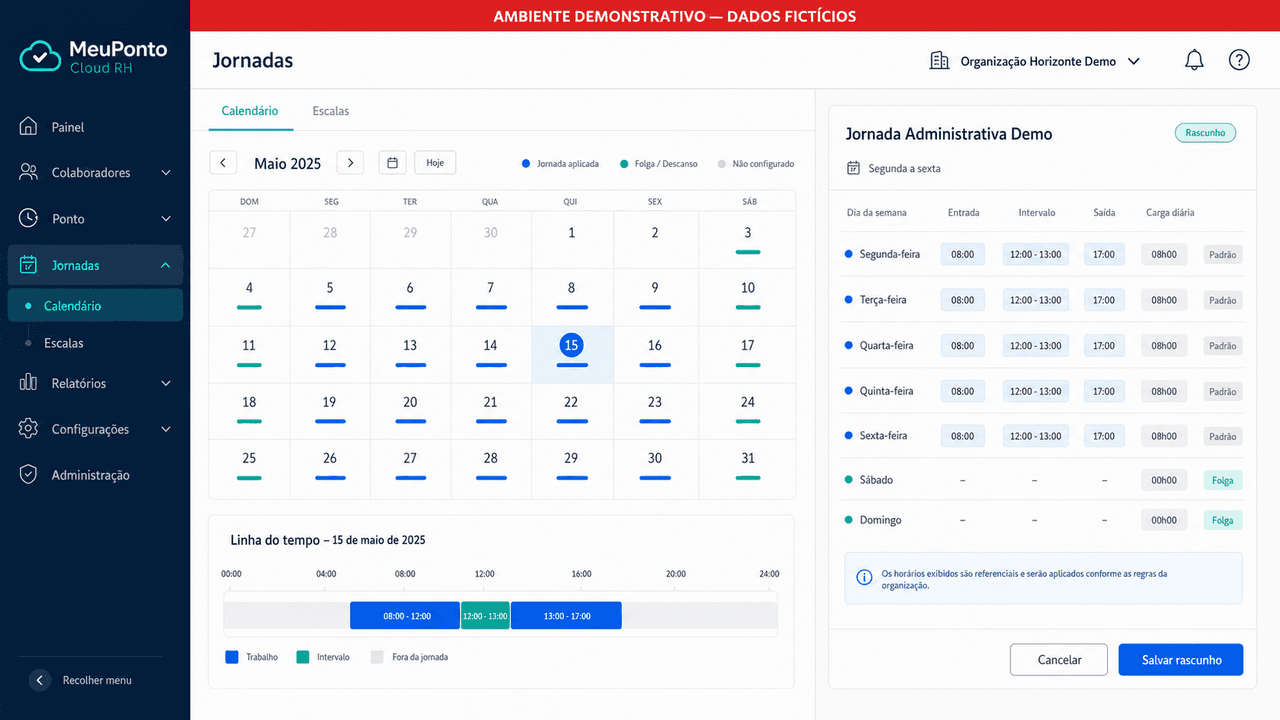Screen dimensions: 1280x720
Task: Edit Terça-feira Intervalo 12:00 - 13:00 field
Action: 1035,300
